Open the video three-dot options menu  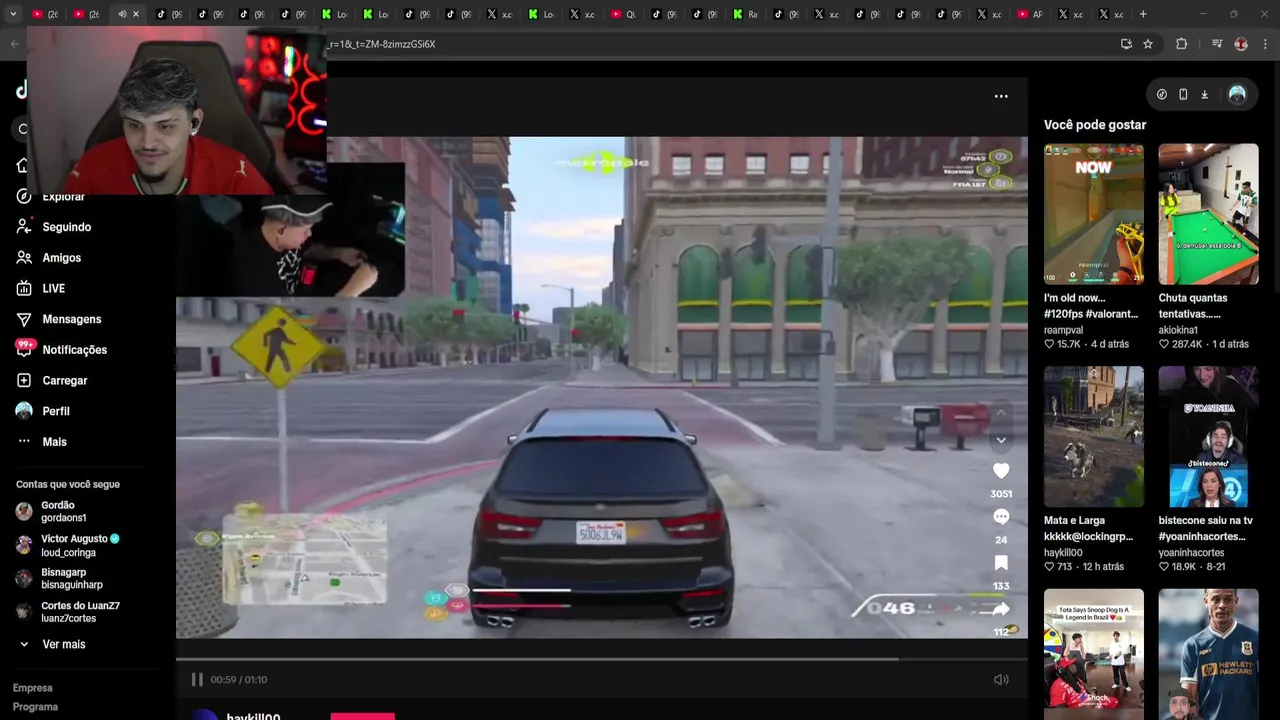click(1001, 96)
